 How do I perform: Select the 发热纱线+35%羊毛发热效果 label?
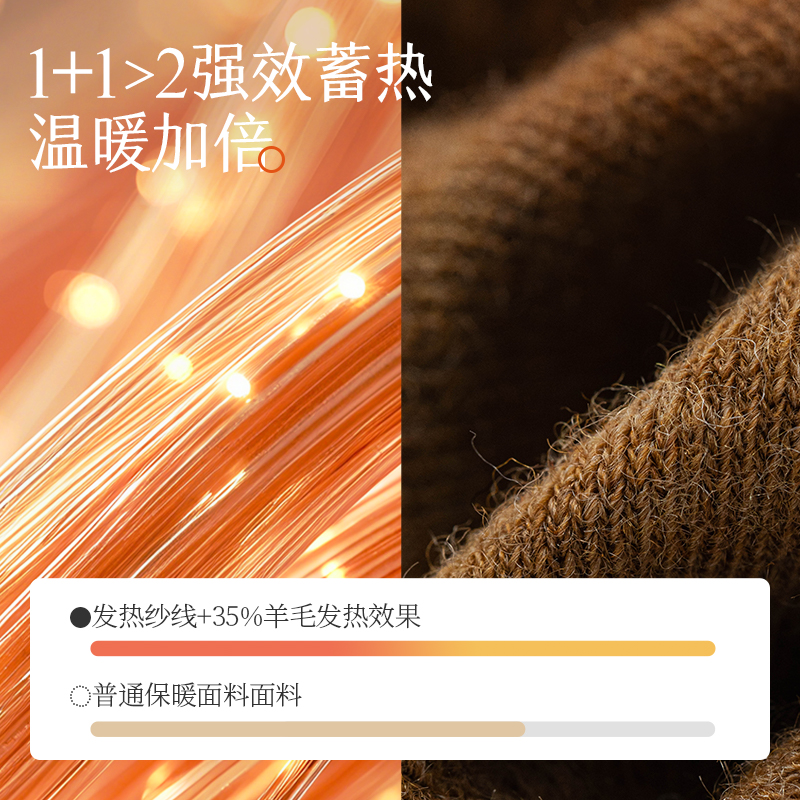click(x=256, y=616)
